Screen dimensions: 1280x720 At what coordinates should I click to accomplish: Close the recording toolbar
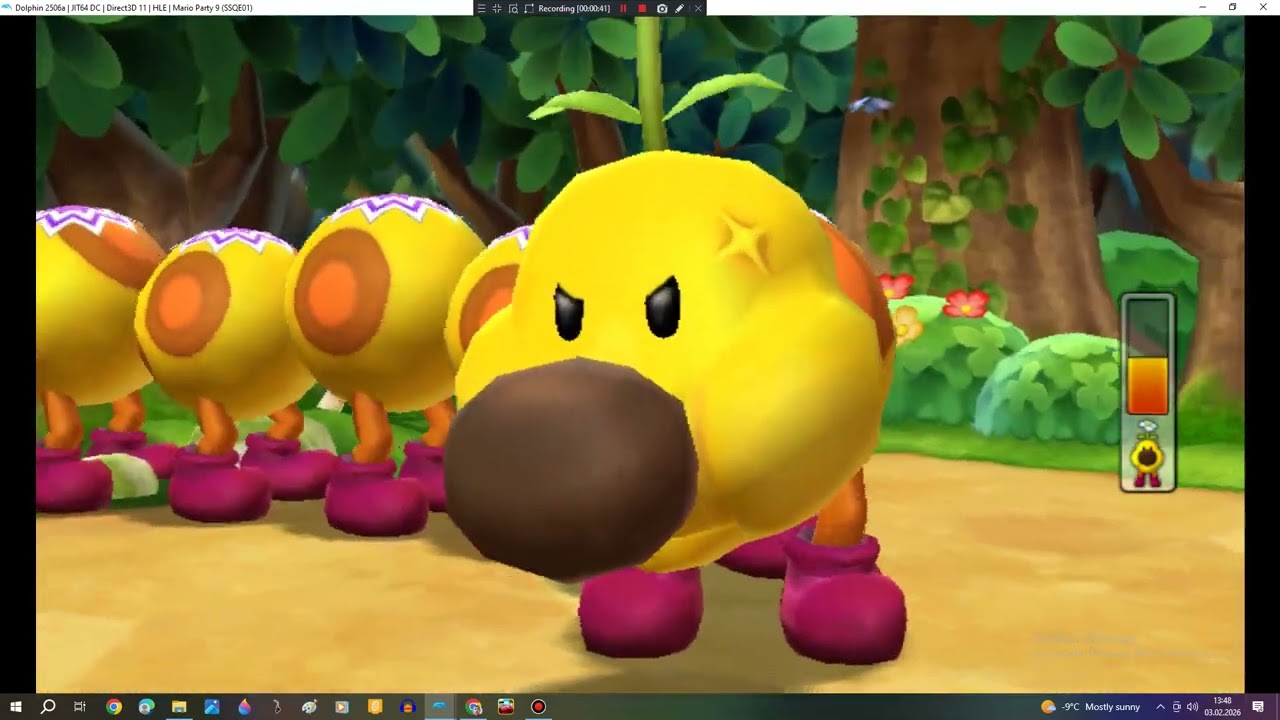[698, 8]
